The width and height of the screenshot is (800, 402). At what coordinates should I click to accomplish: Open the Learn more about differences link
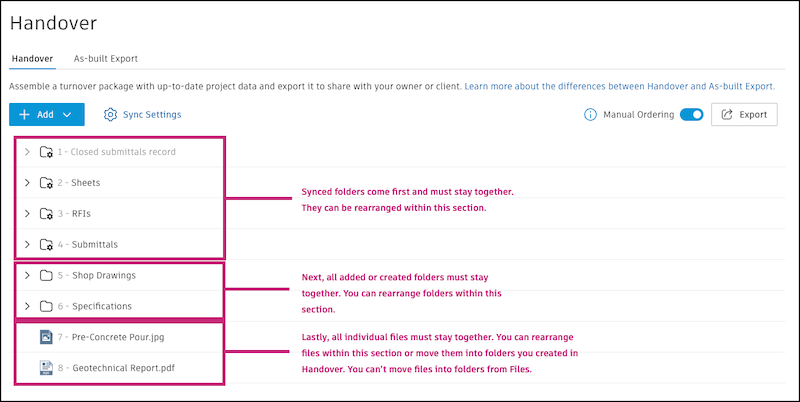pyautogui.click(x=620, y=88)
